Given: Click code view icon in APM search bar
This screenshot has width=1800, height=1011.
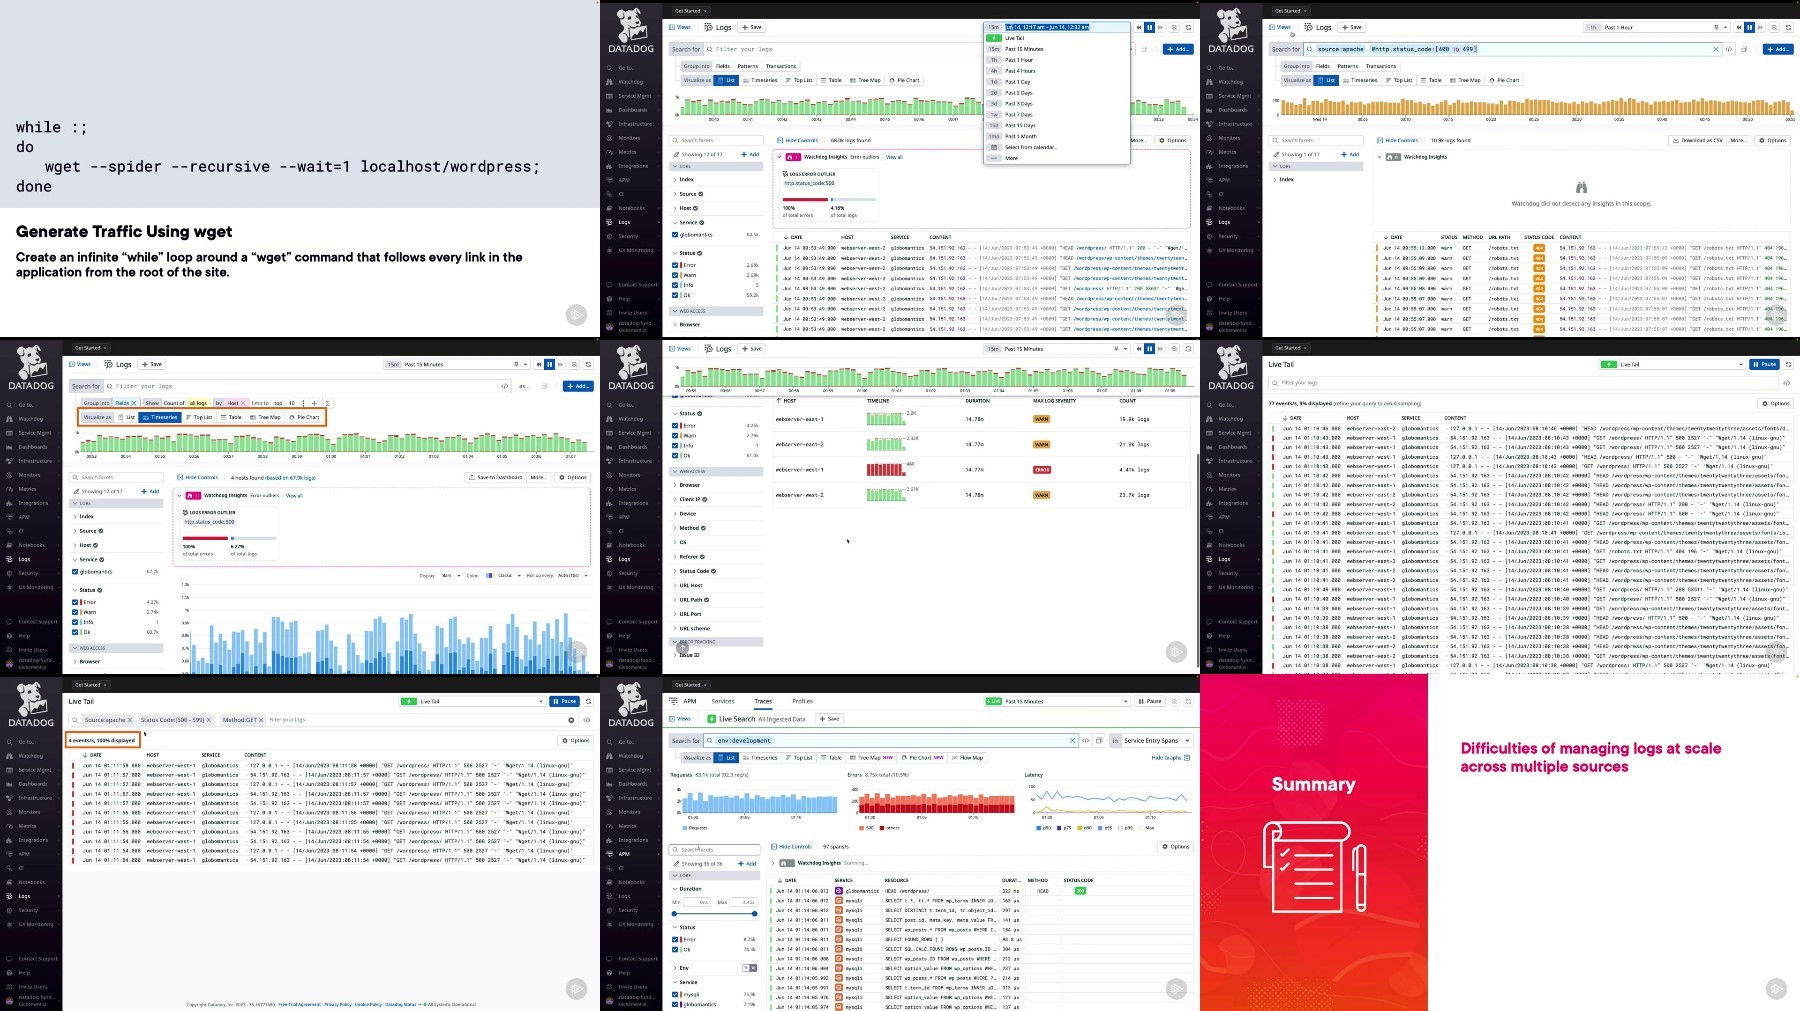Looking at the screenshot, I should pos(1086,741).
